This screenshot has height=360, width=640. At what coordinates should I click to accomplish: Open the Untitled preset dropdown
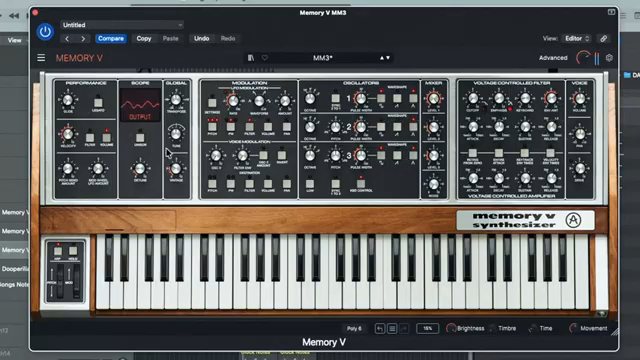122,25
